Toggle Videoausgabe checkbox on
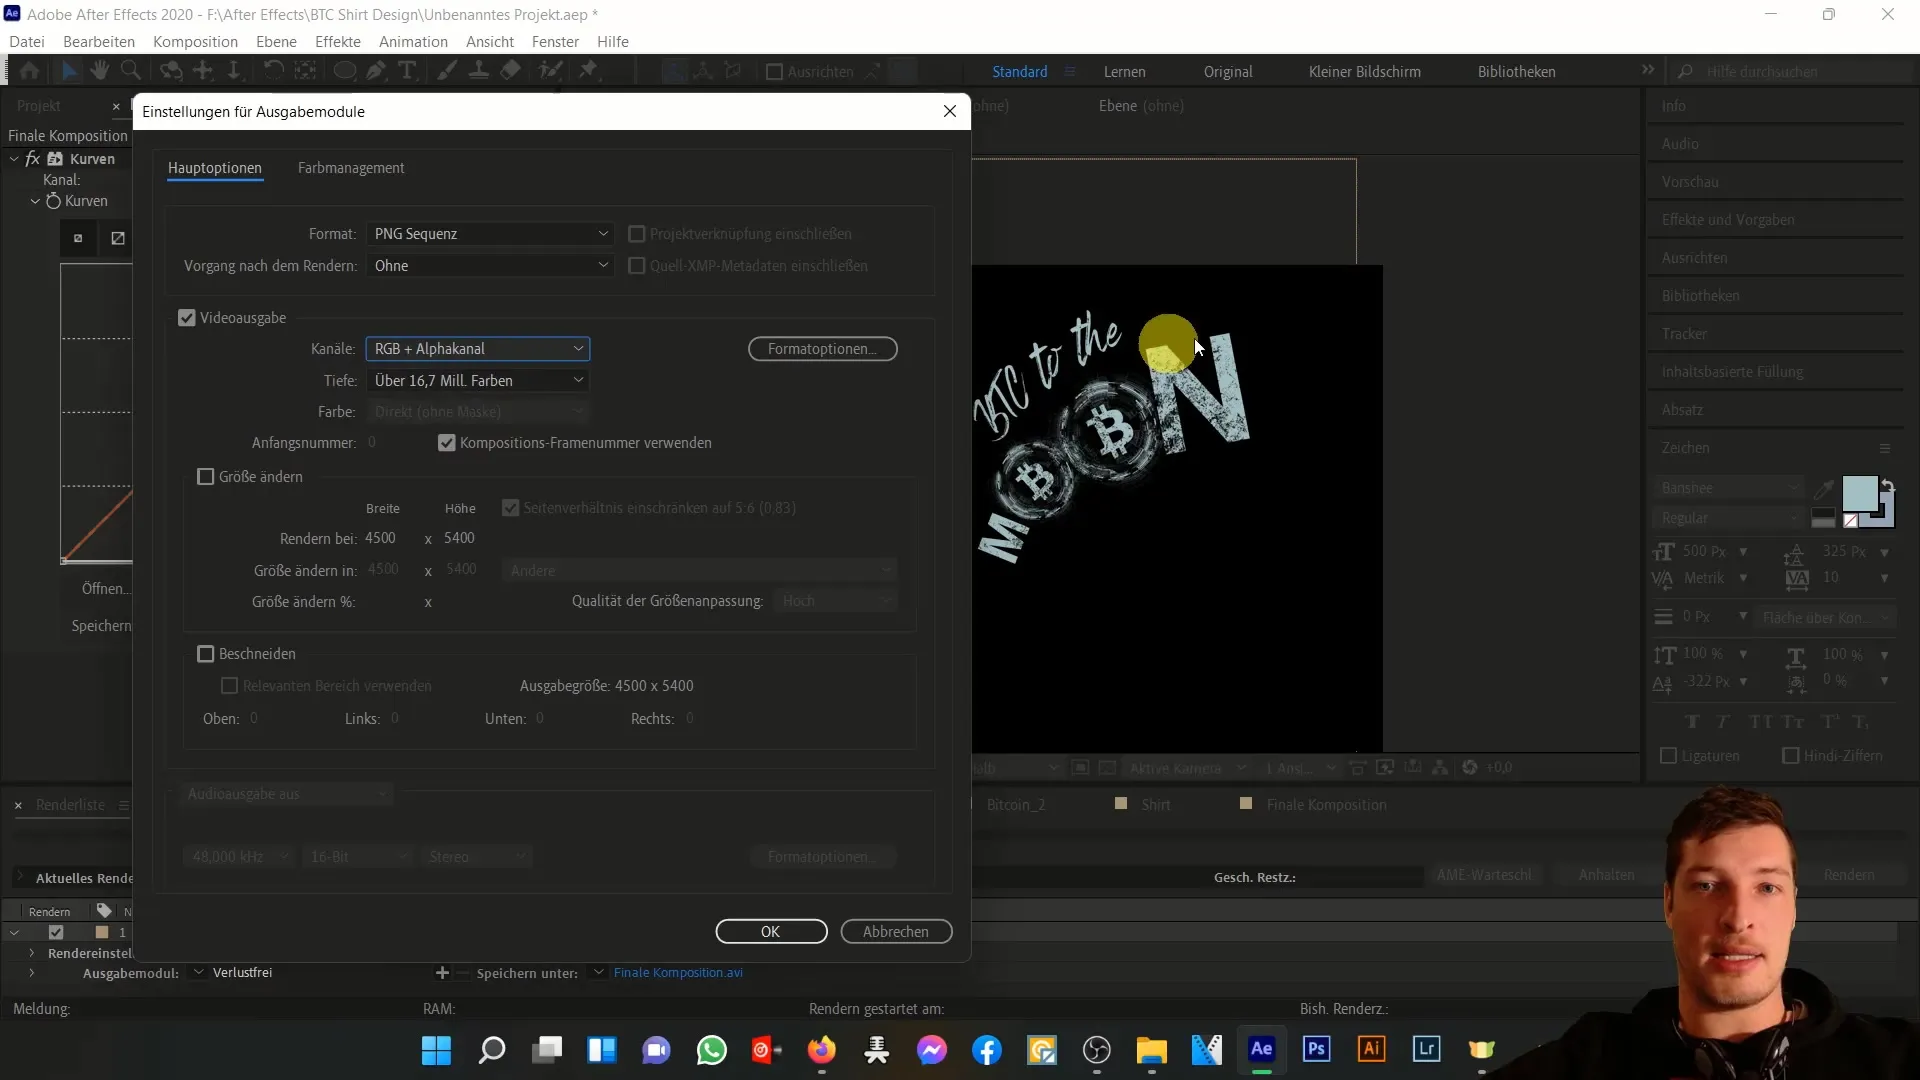This screenshot has height=1080, width=1920. pyautogui.click(x=187, y=316)
